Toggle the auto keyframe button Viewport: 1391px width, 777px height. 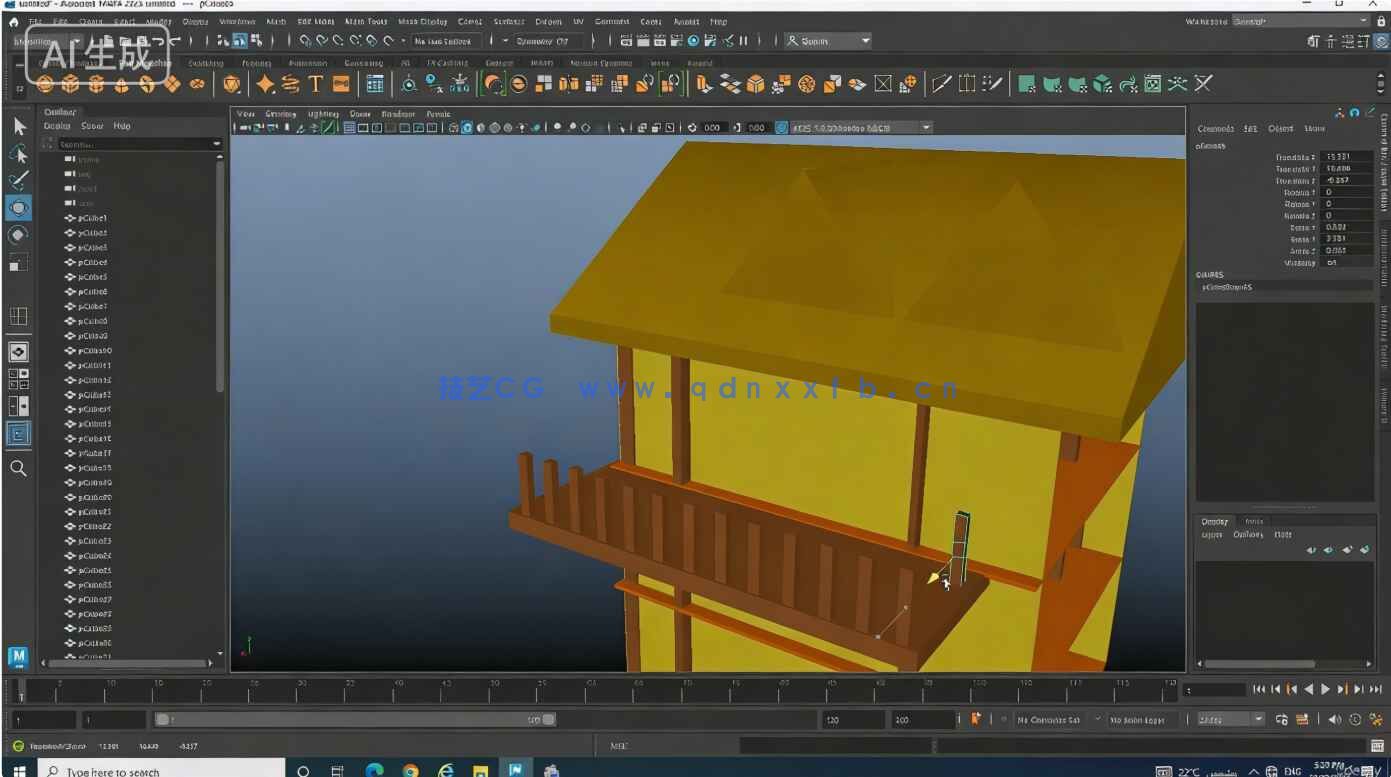coord(976,719)
